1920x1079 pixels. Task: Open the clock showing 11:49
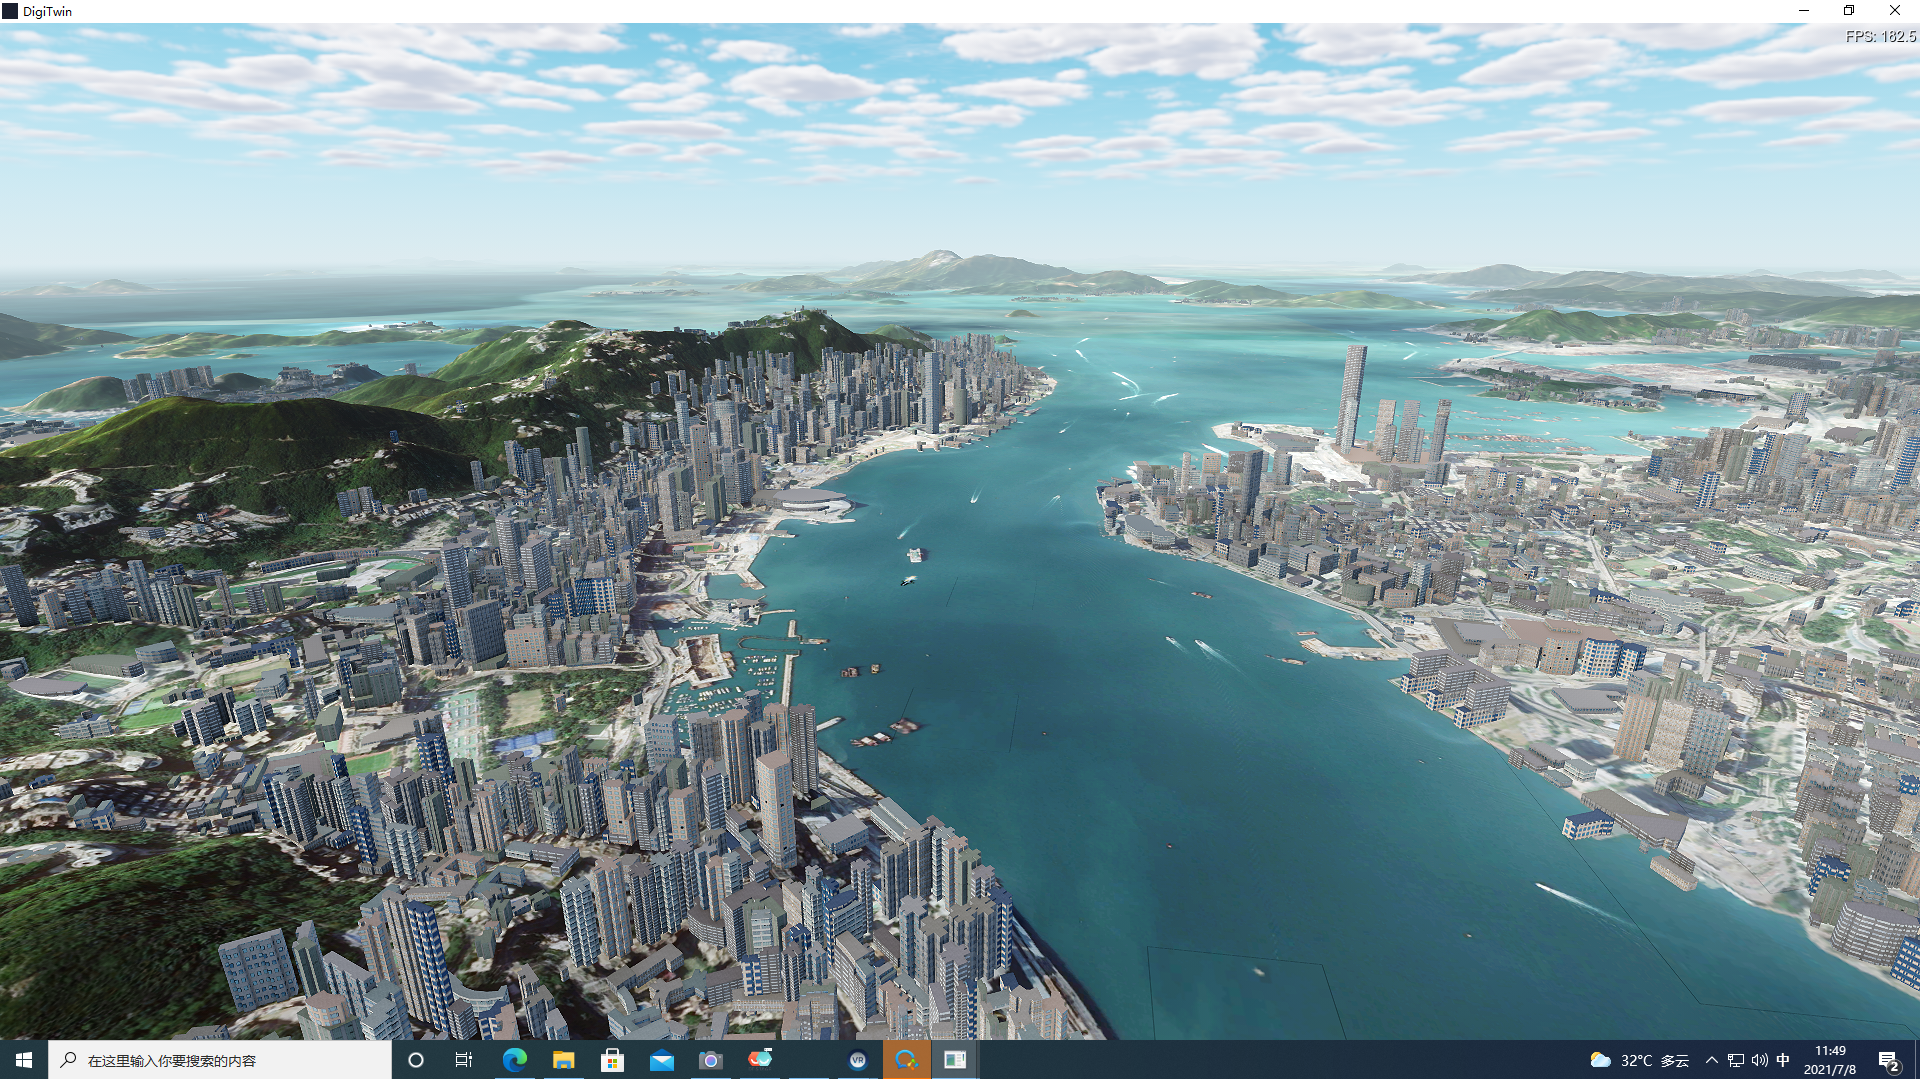1829,1060
